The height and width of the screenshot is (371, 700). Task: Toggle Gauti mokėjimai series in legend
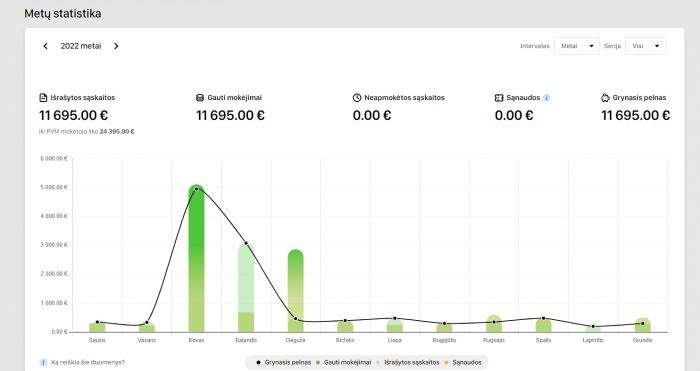pyautogui.click(x=343, y=363)
